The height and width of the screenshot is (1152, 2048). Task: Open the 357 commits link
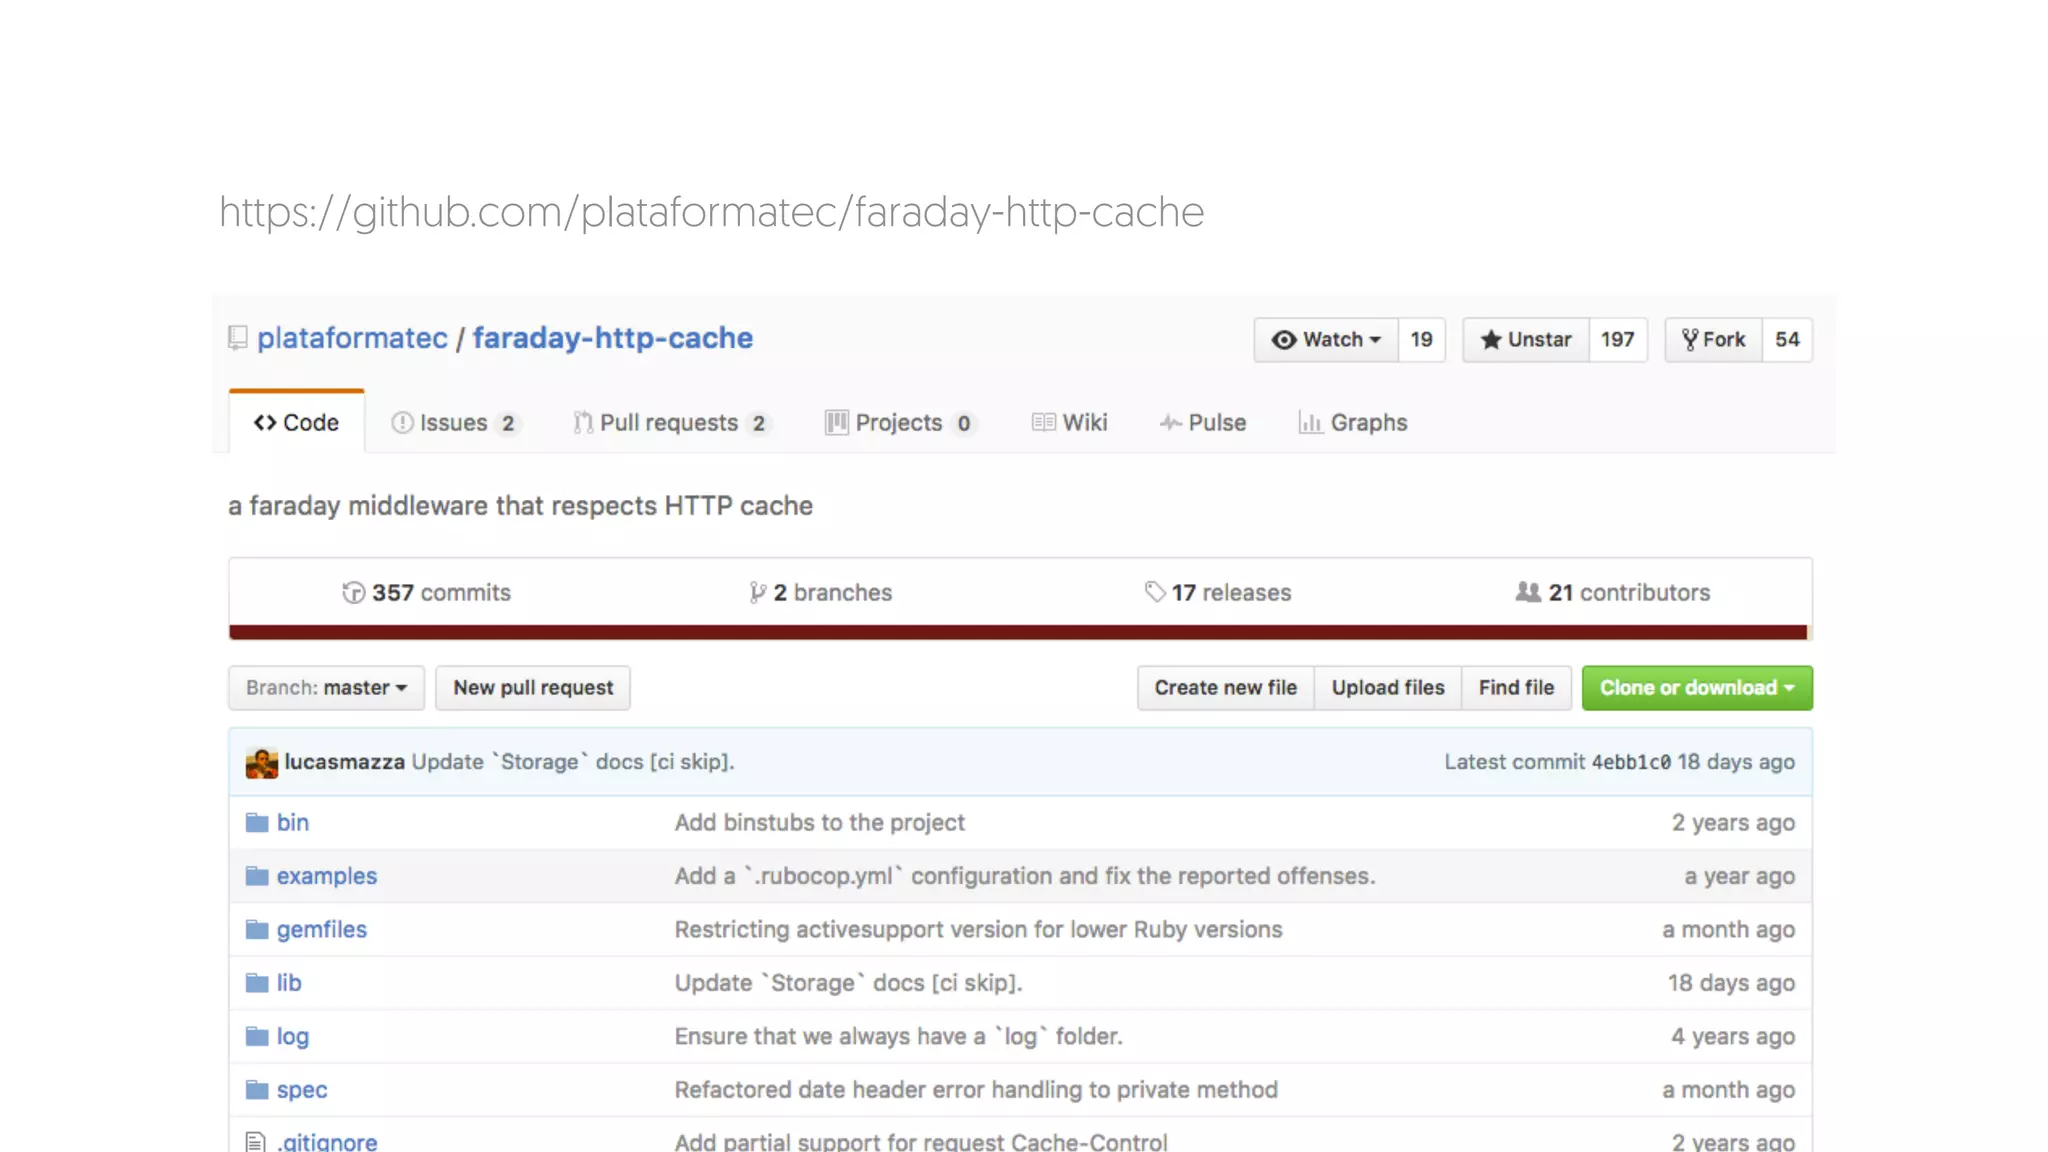pyautogui.click(x=426, y=593)
